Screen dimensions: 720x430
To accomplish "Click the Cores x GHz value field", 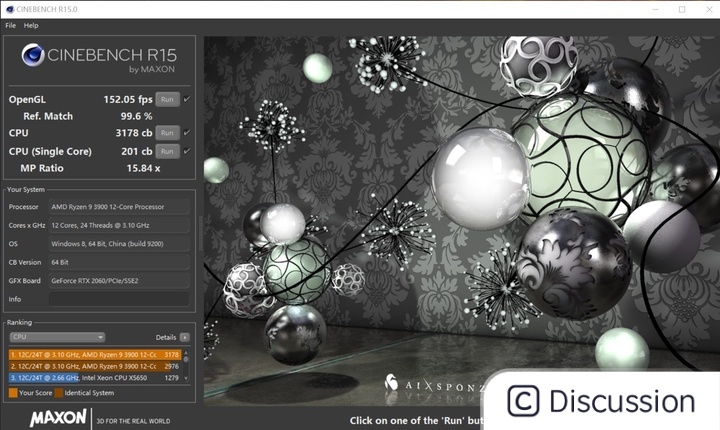I will pyautogui.click(x=119, y=225).
